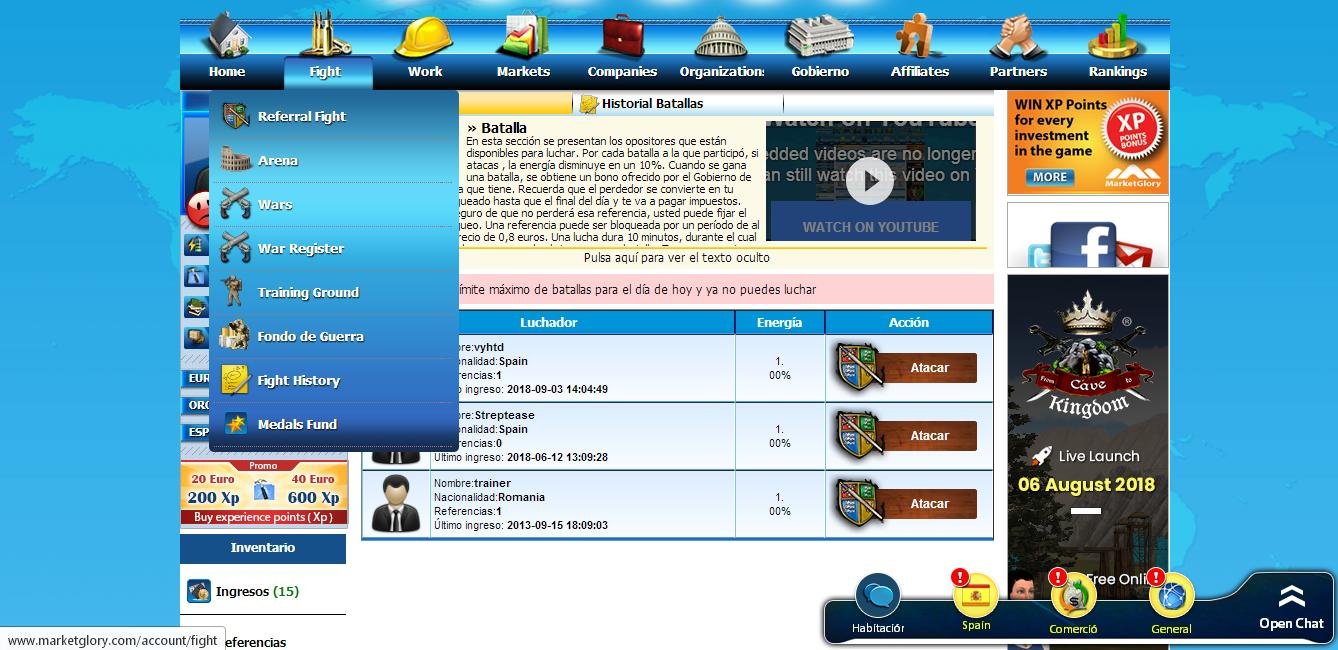Click trainer's avatar picture
Viewport: 1338px width, 650px height.
[396, 504]
